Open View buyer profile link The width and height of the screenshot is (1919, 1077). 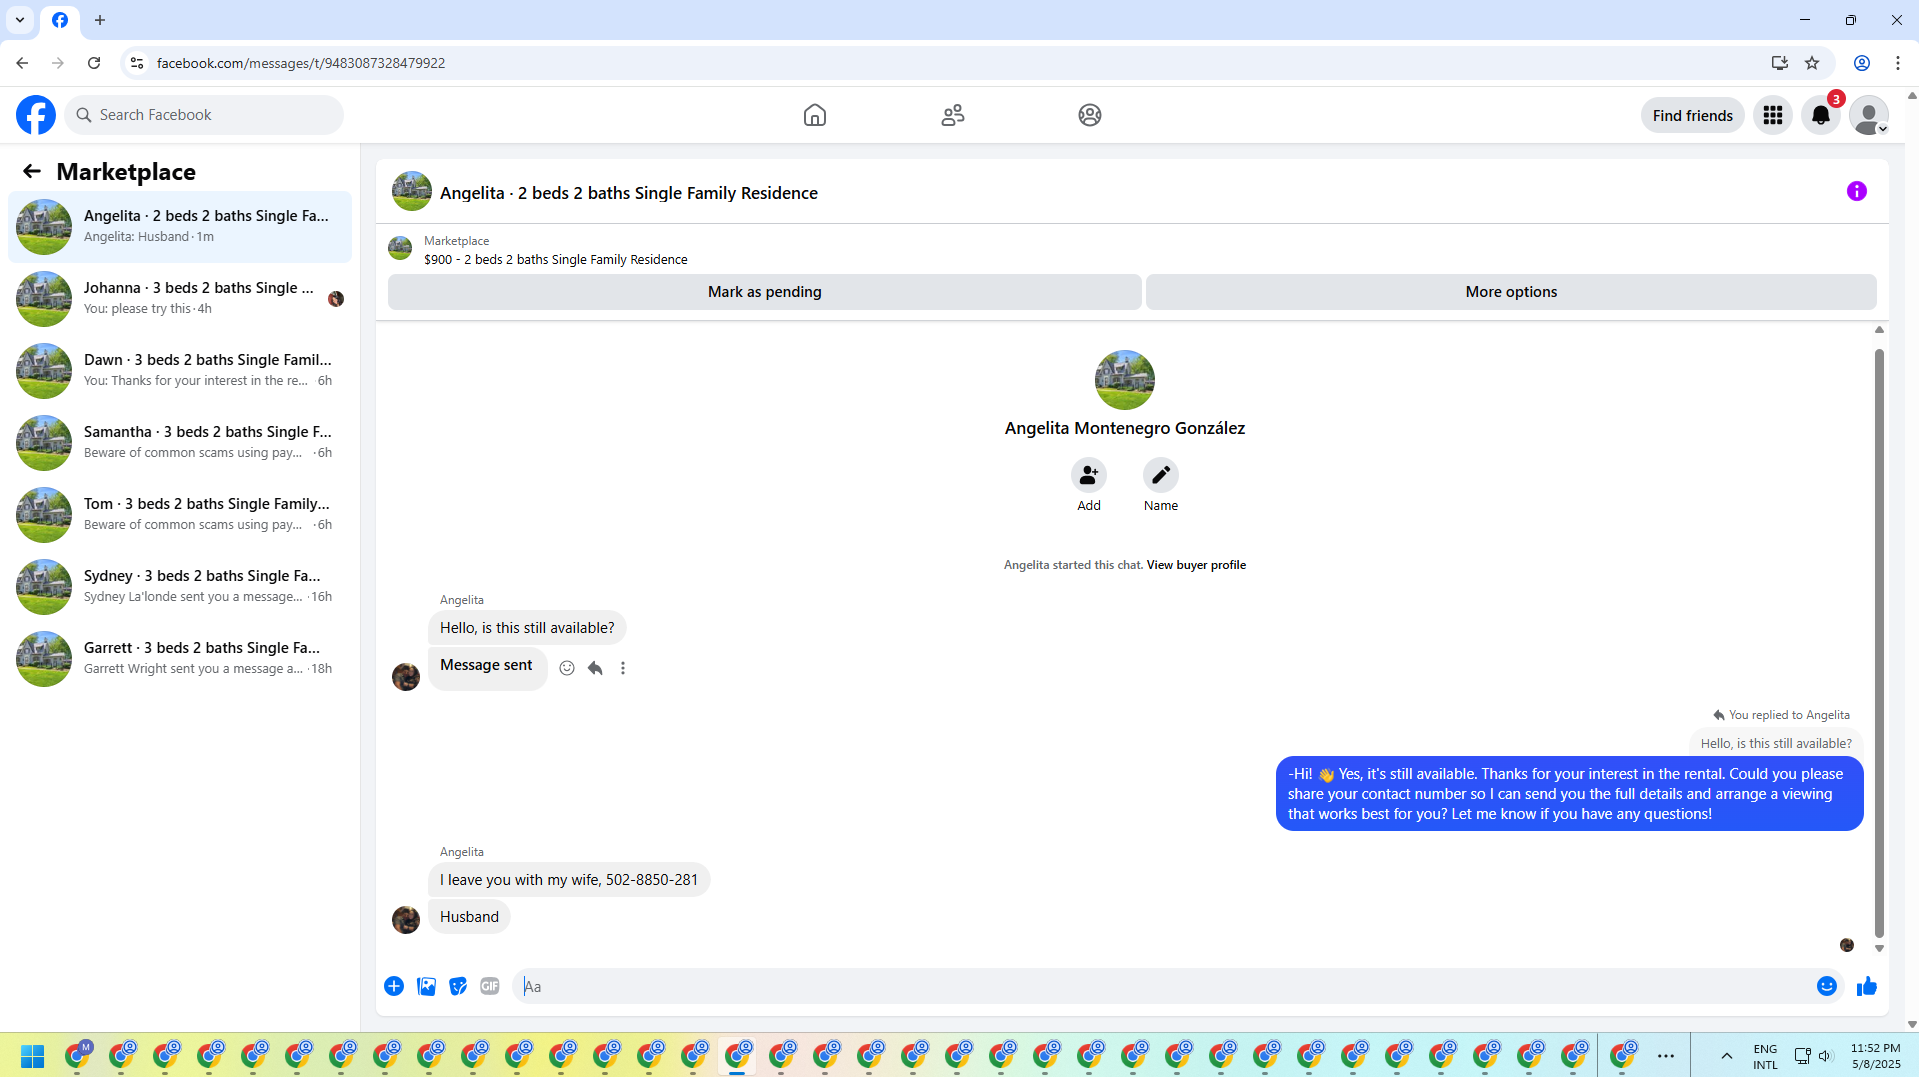point(1196,565)
